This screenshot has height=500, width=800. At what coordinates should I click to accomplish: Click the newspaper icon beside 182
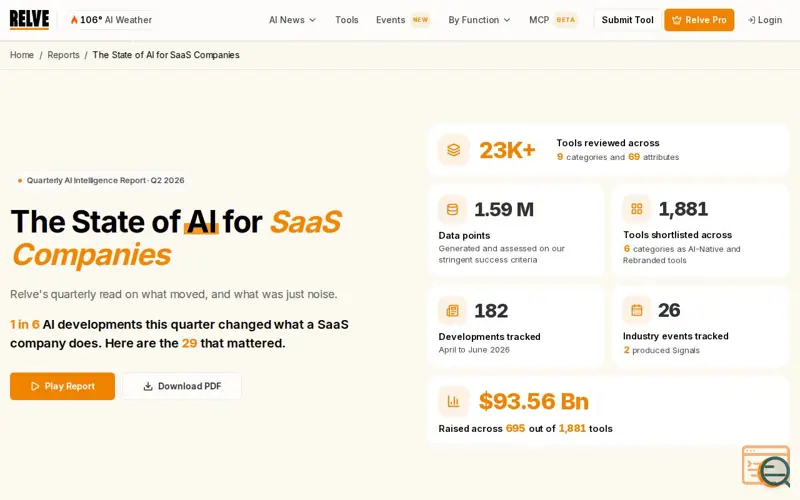pos(453,310)
